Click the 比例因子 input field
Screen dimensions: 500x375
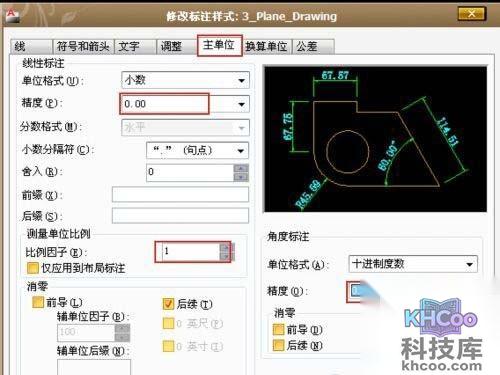pos(191,252)
